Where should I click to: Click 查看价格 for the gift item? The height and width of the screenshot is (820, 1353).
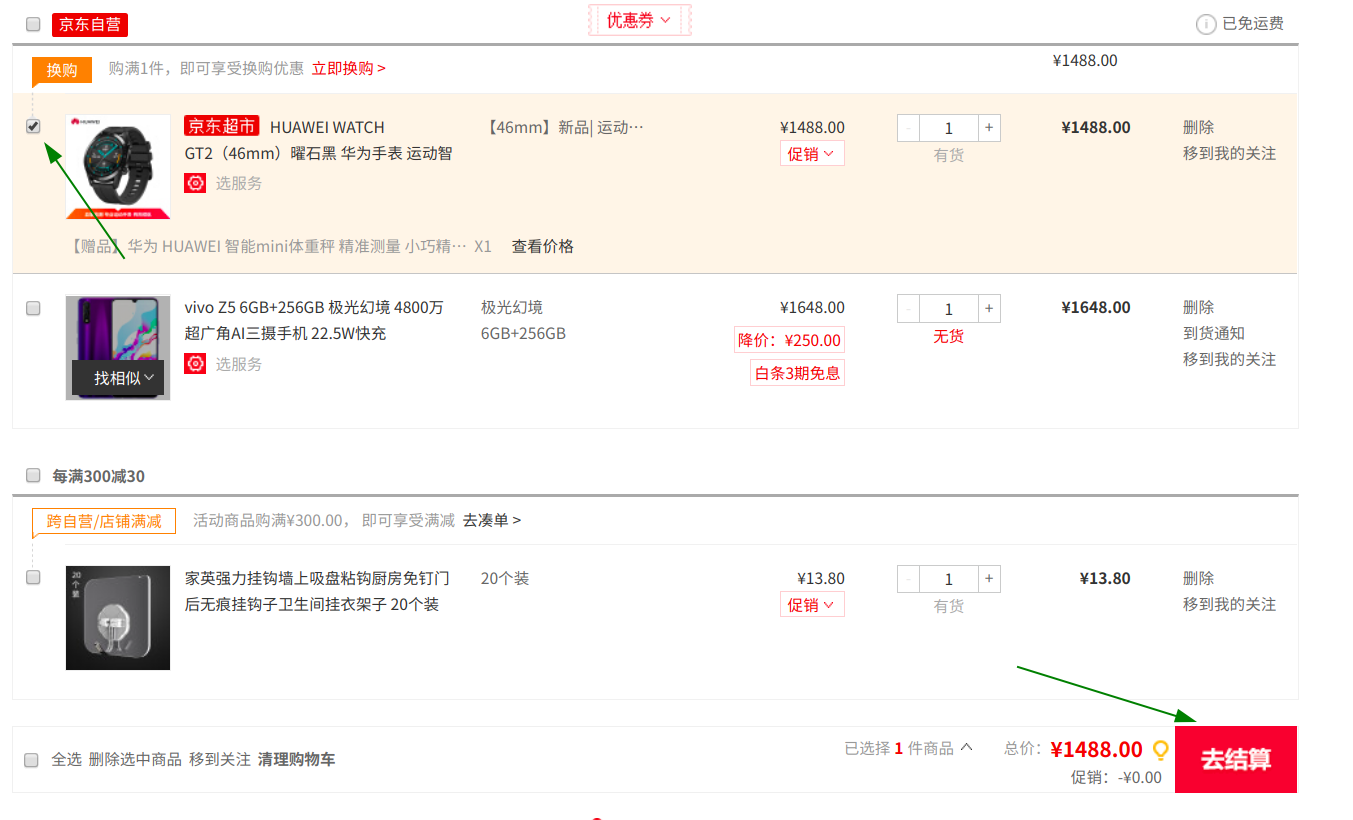[543, 246]
